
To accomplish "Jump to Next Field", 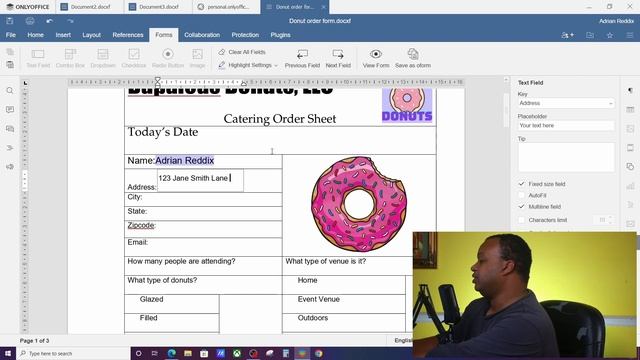I will [x=338, y=58].
